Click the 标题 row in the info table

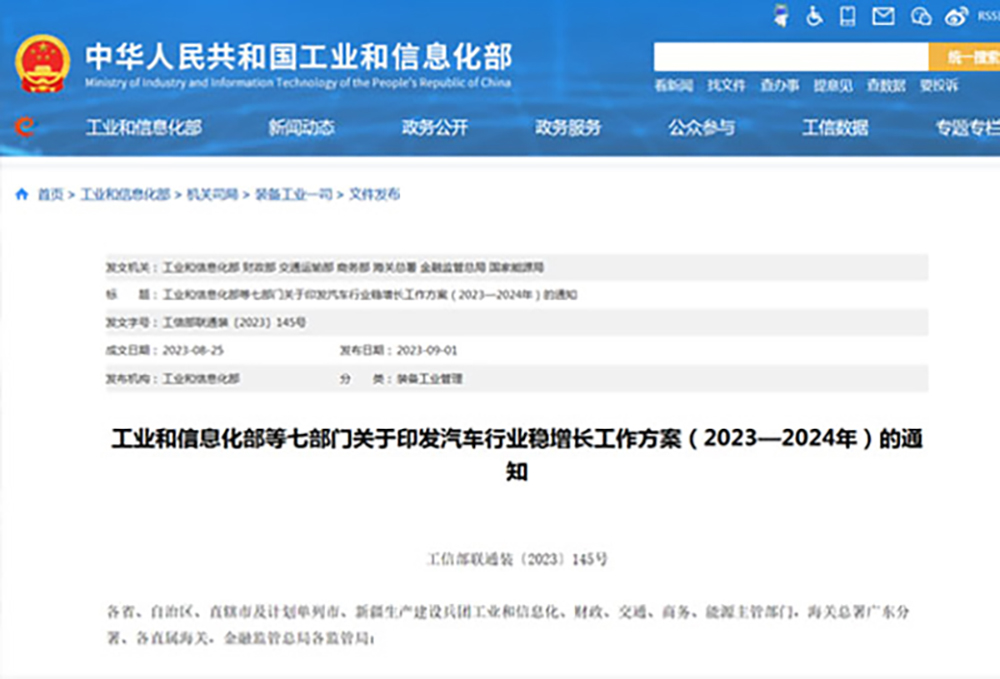(x=517, y=295)
